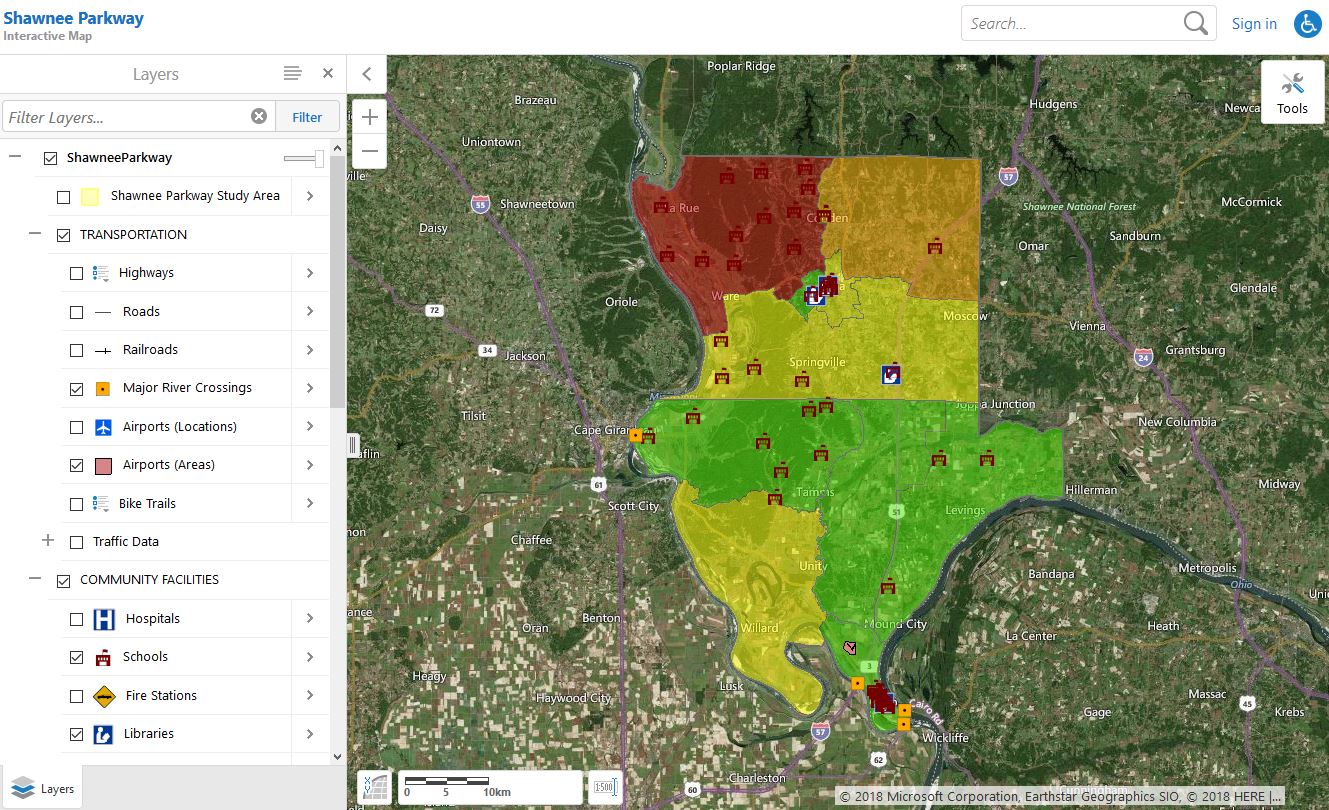The width and height of the screenshot is (1329, 810).
Task: Open the Tools panel
Action: point(1291,92)
